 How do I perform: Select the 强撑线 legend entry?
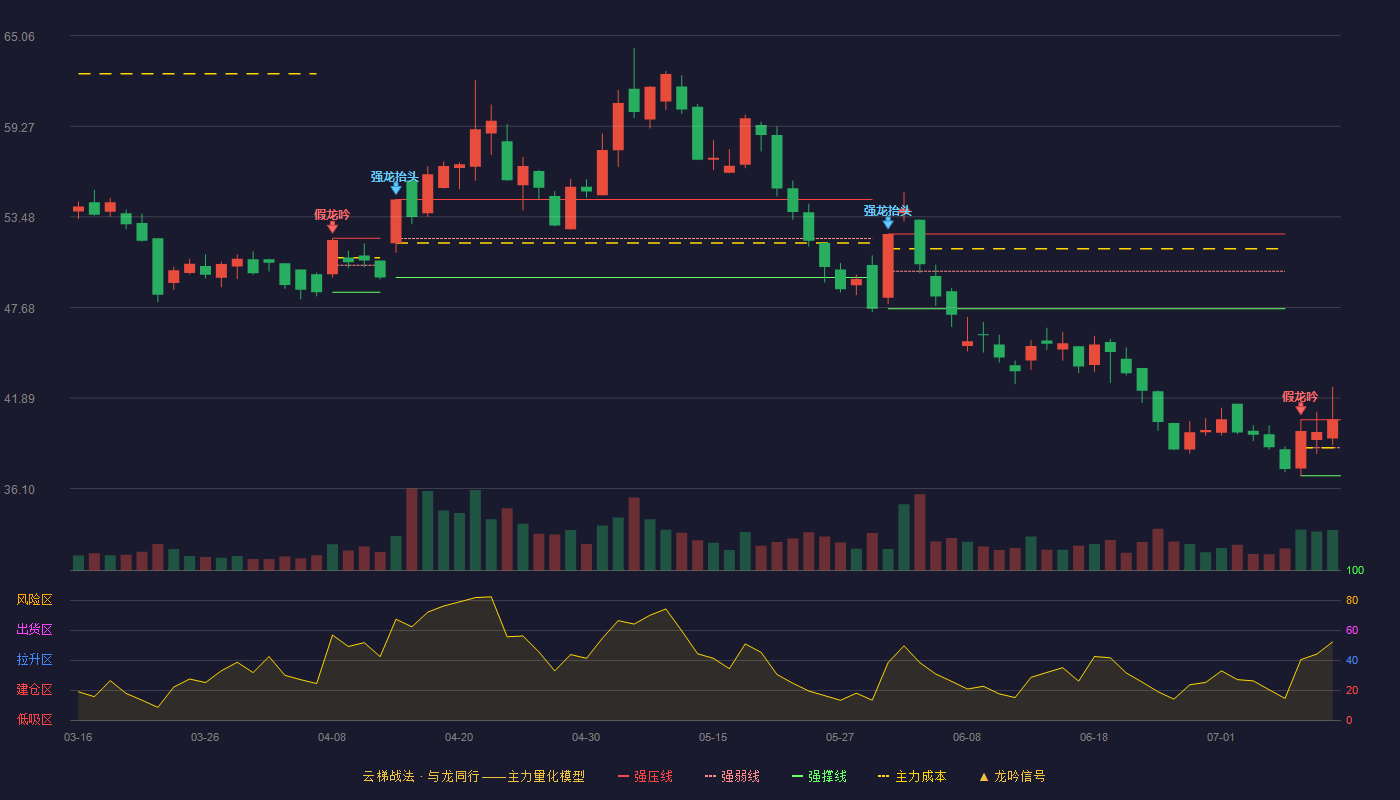pyautogui.click(x=819, y=776)
